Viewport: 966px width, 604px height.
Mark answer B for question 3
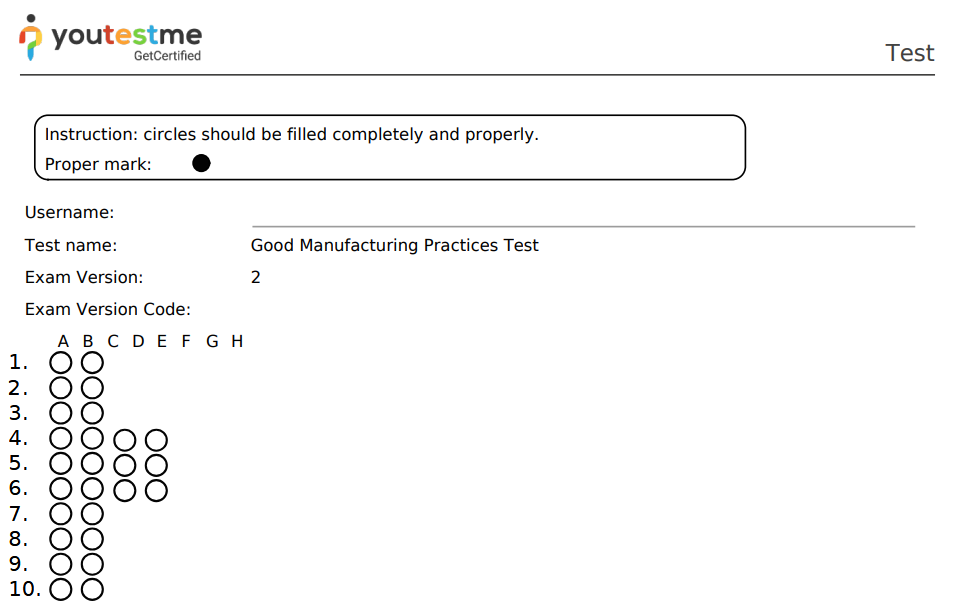tap(92, 413)
